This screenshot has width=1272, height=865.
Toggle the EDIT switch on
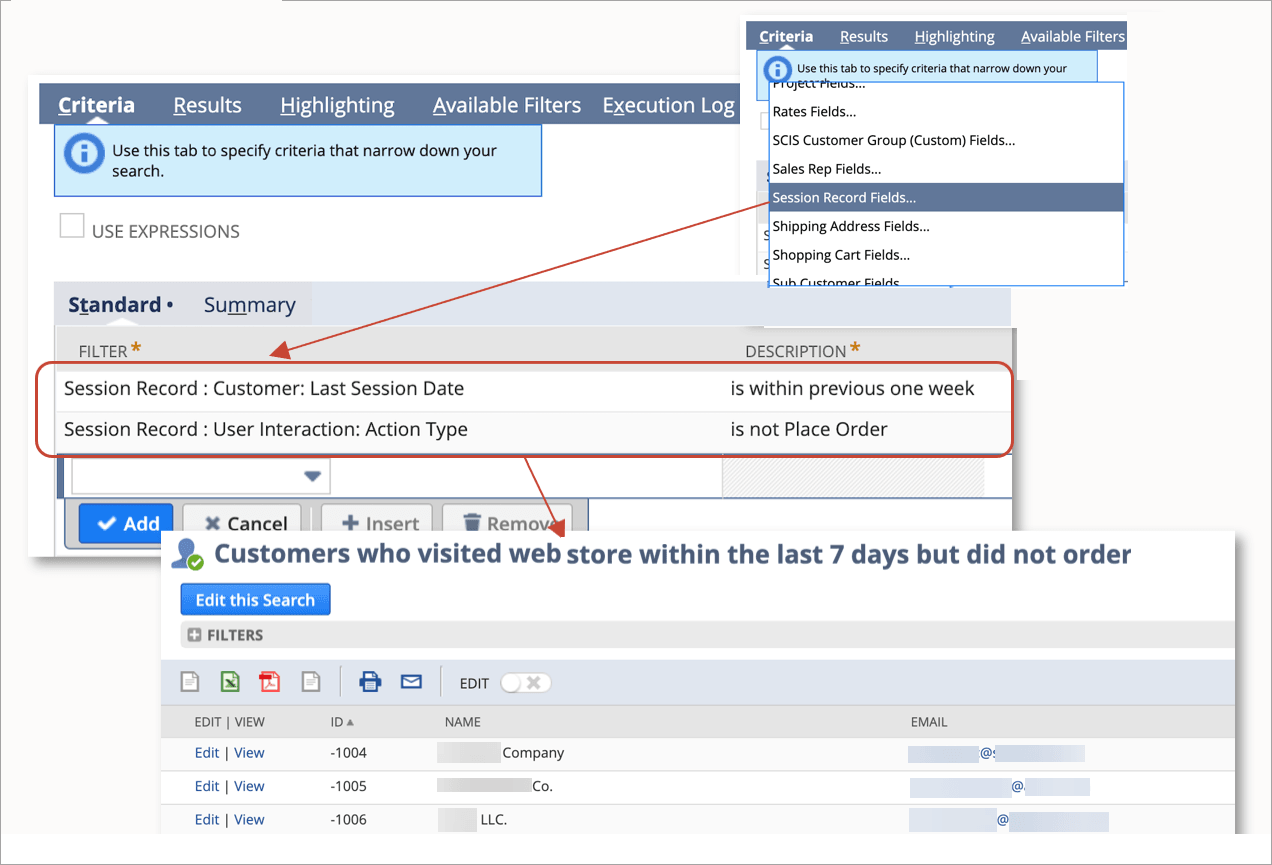(x=526, y=683)
